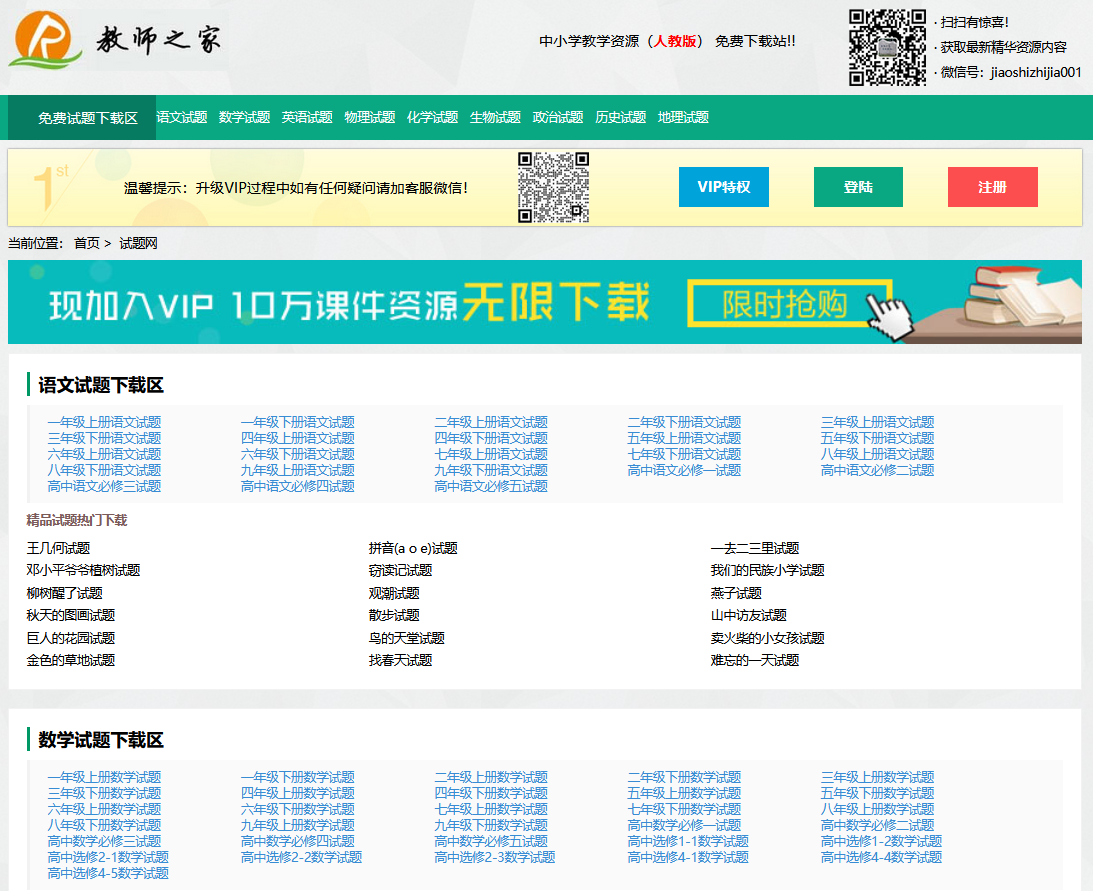Open 二年级下册数学试题 link
Viewport: 1093px width, 891px height.
tap(685, 777)
